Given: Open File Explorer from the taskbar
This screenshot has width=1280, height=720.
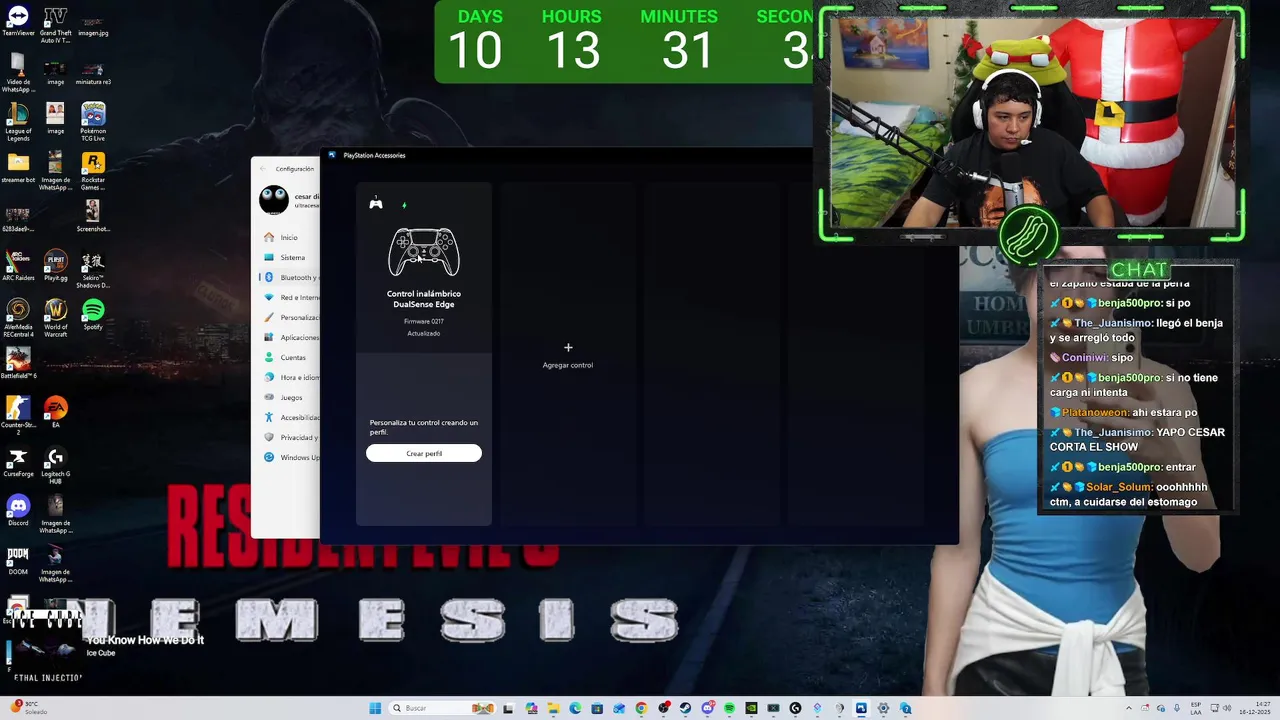Looking at the screenshot, I should pos(553,708).
